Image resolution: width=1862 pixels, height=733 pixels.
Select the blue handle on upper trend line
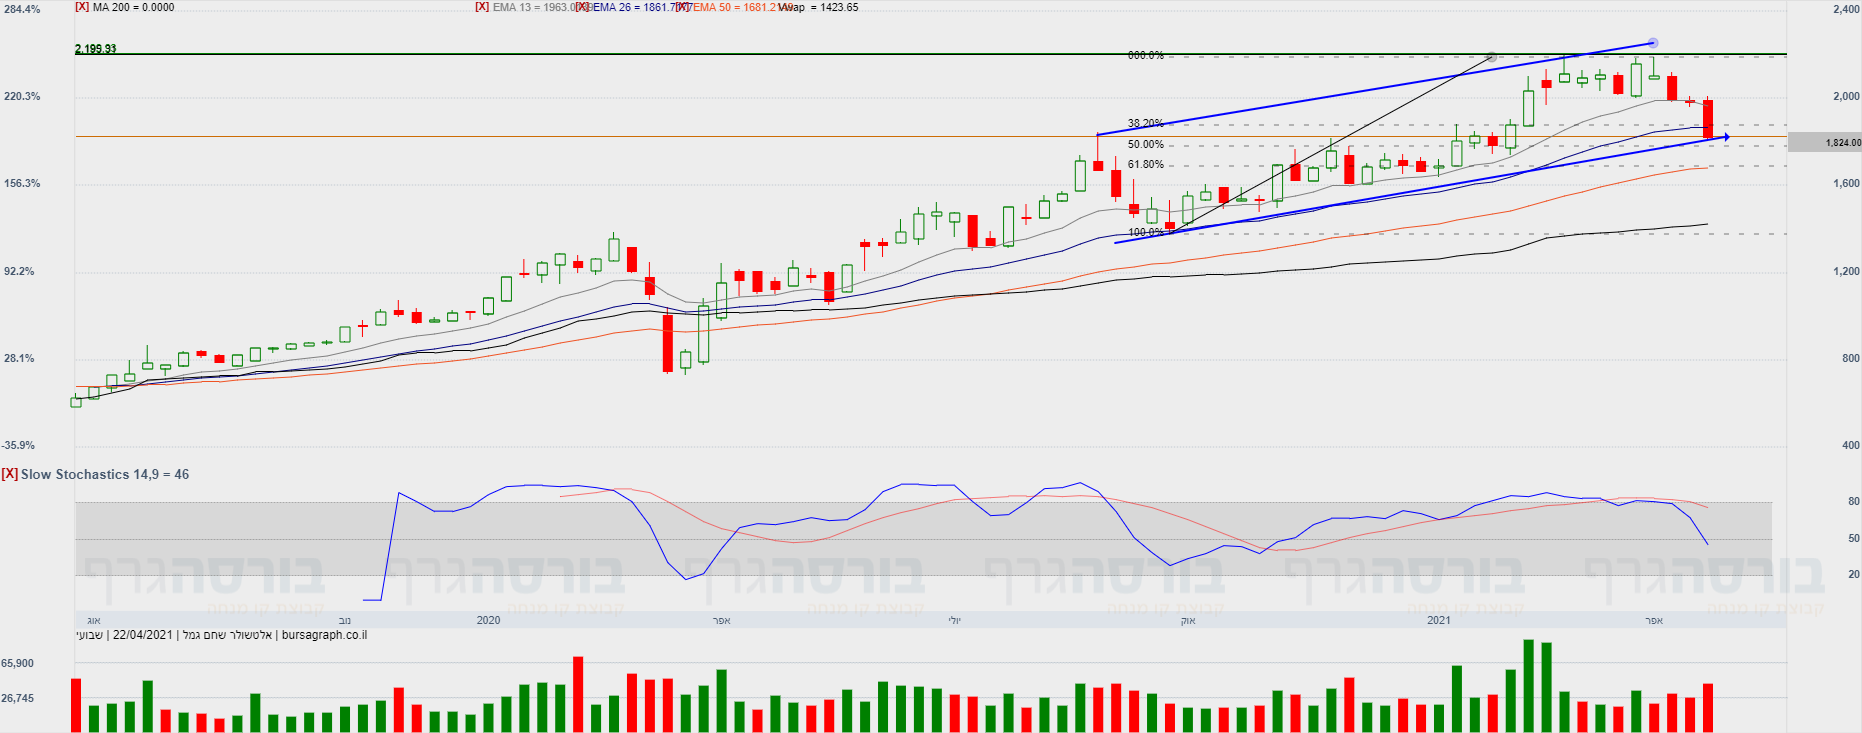(1652, 43)
